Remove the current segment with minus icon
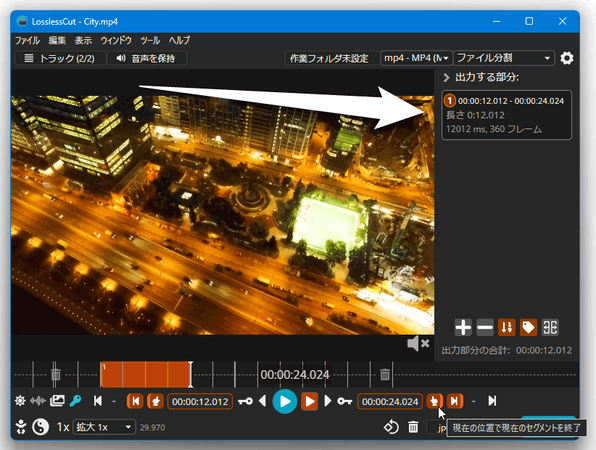 (x=485, y=327)
